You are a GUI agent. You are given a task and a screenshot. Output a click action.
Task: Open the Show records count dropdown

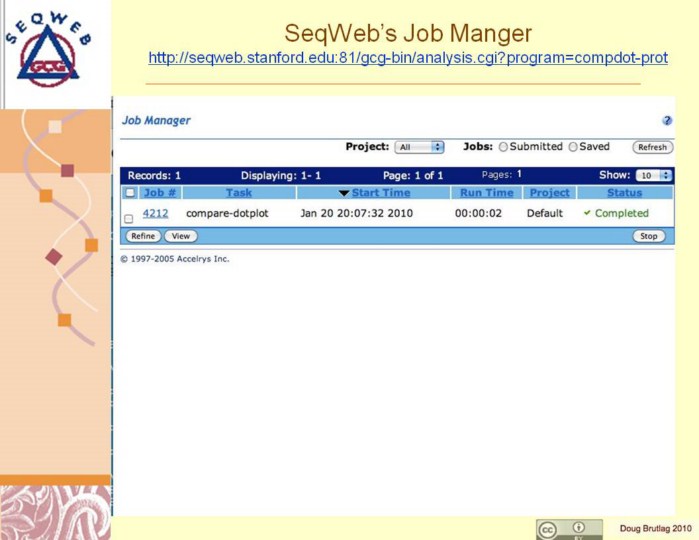click(x=655, y=175)
